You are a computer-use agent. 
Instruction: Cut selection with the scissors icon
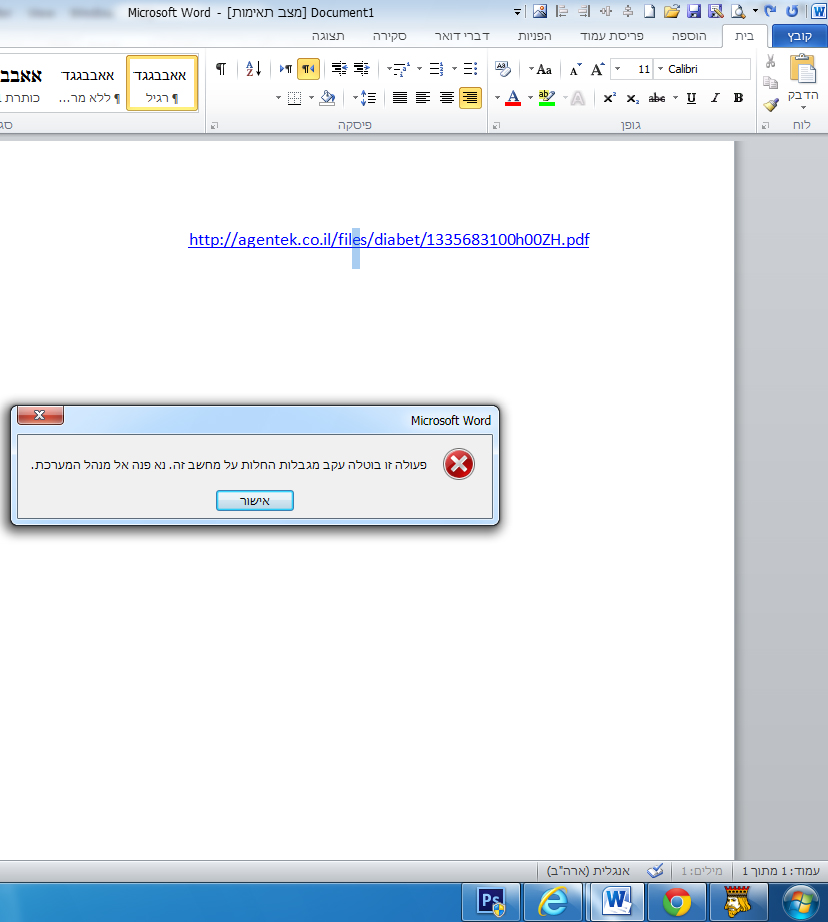tap(770, 61)
